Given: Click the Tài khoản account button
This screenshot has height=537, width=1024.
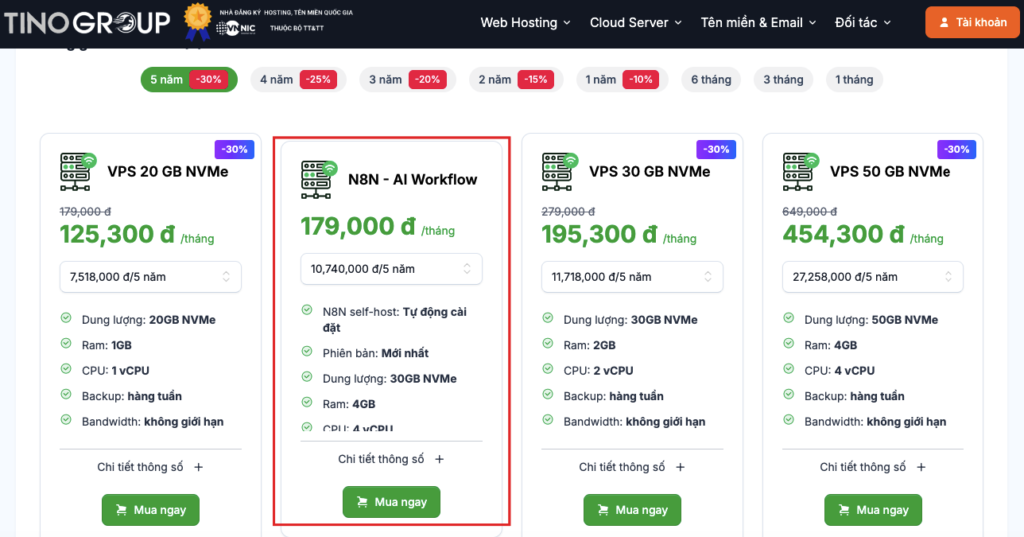Looking at the screenshot, I should 972,22.
